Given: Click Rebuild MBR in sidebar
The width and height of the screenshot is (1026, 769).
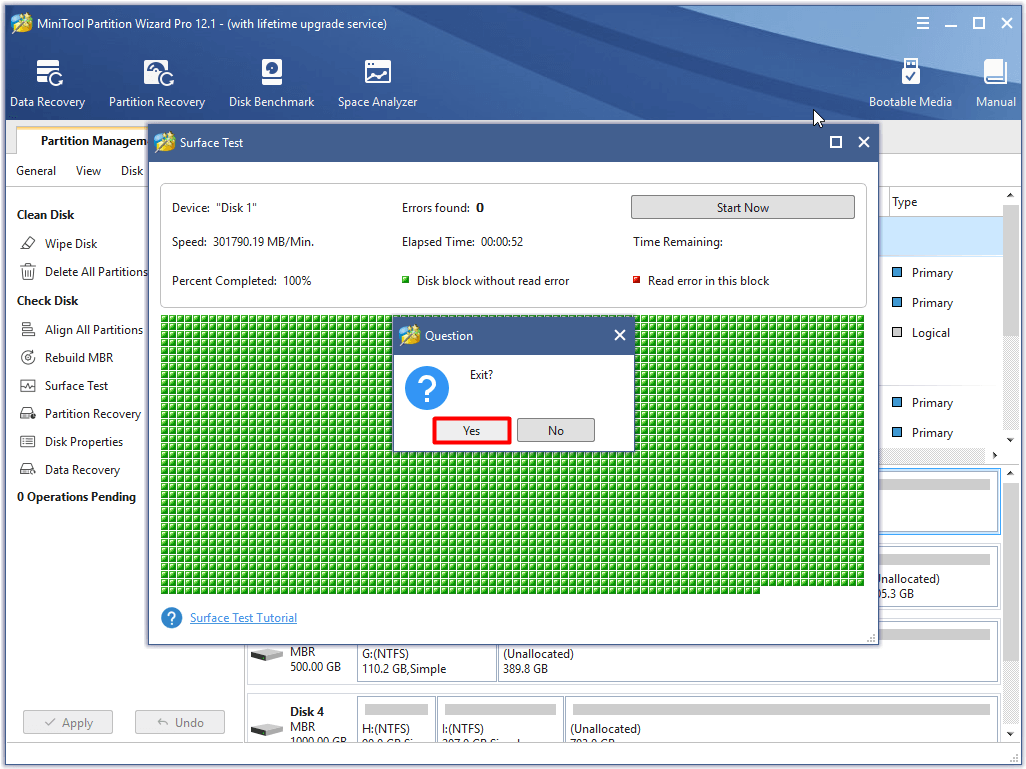Looking at the screenshot, I should pos(67,358).
